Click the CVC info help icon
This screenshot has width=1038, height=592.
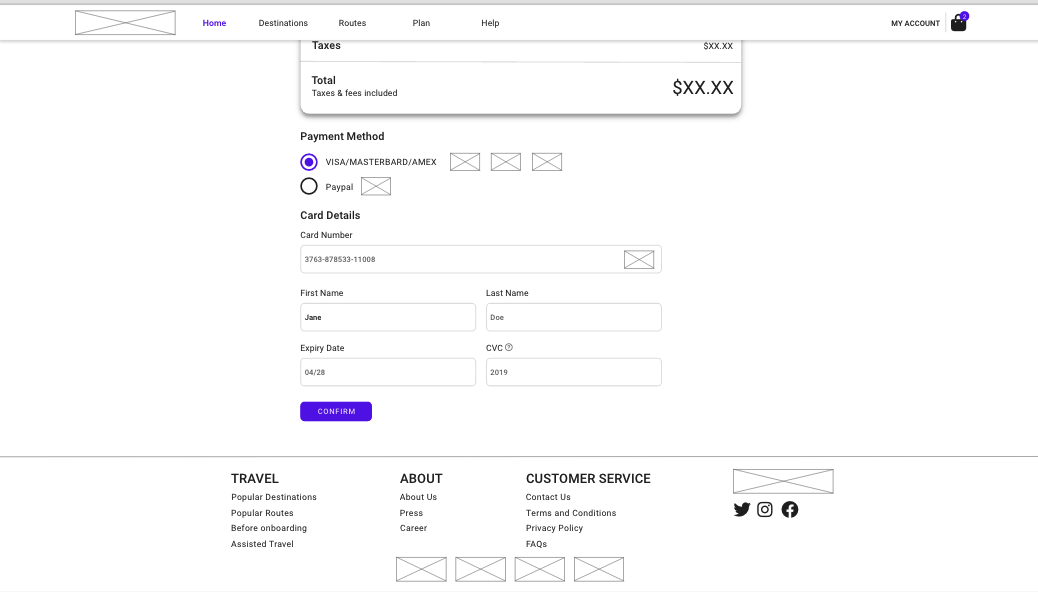(x=509, y=347)
